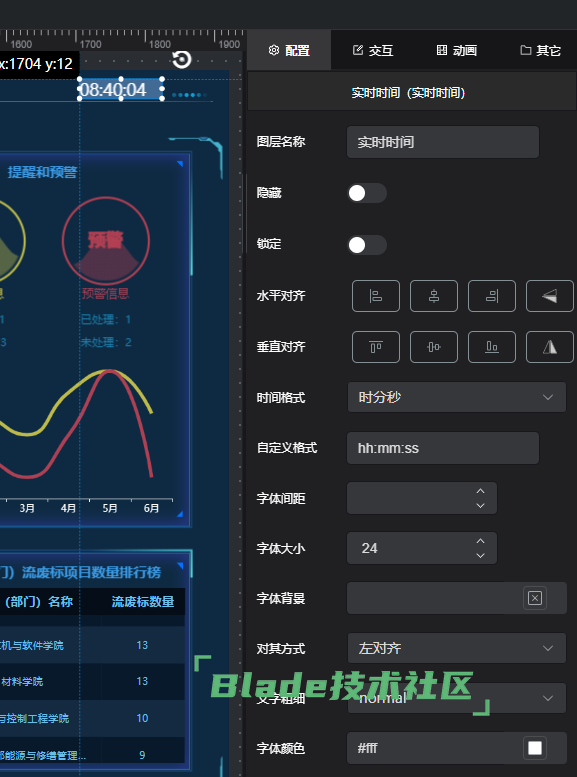Click the horizontal flip icon
This screenshot has height=777, width=577.
(550, 296)
